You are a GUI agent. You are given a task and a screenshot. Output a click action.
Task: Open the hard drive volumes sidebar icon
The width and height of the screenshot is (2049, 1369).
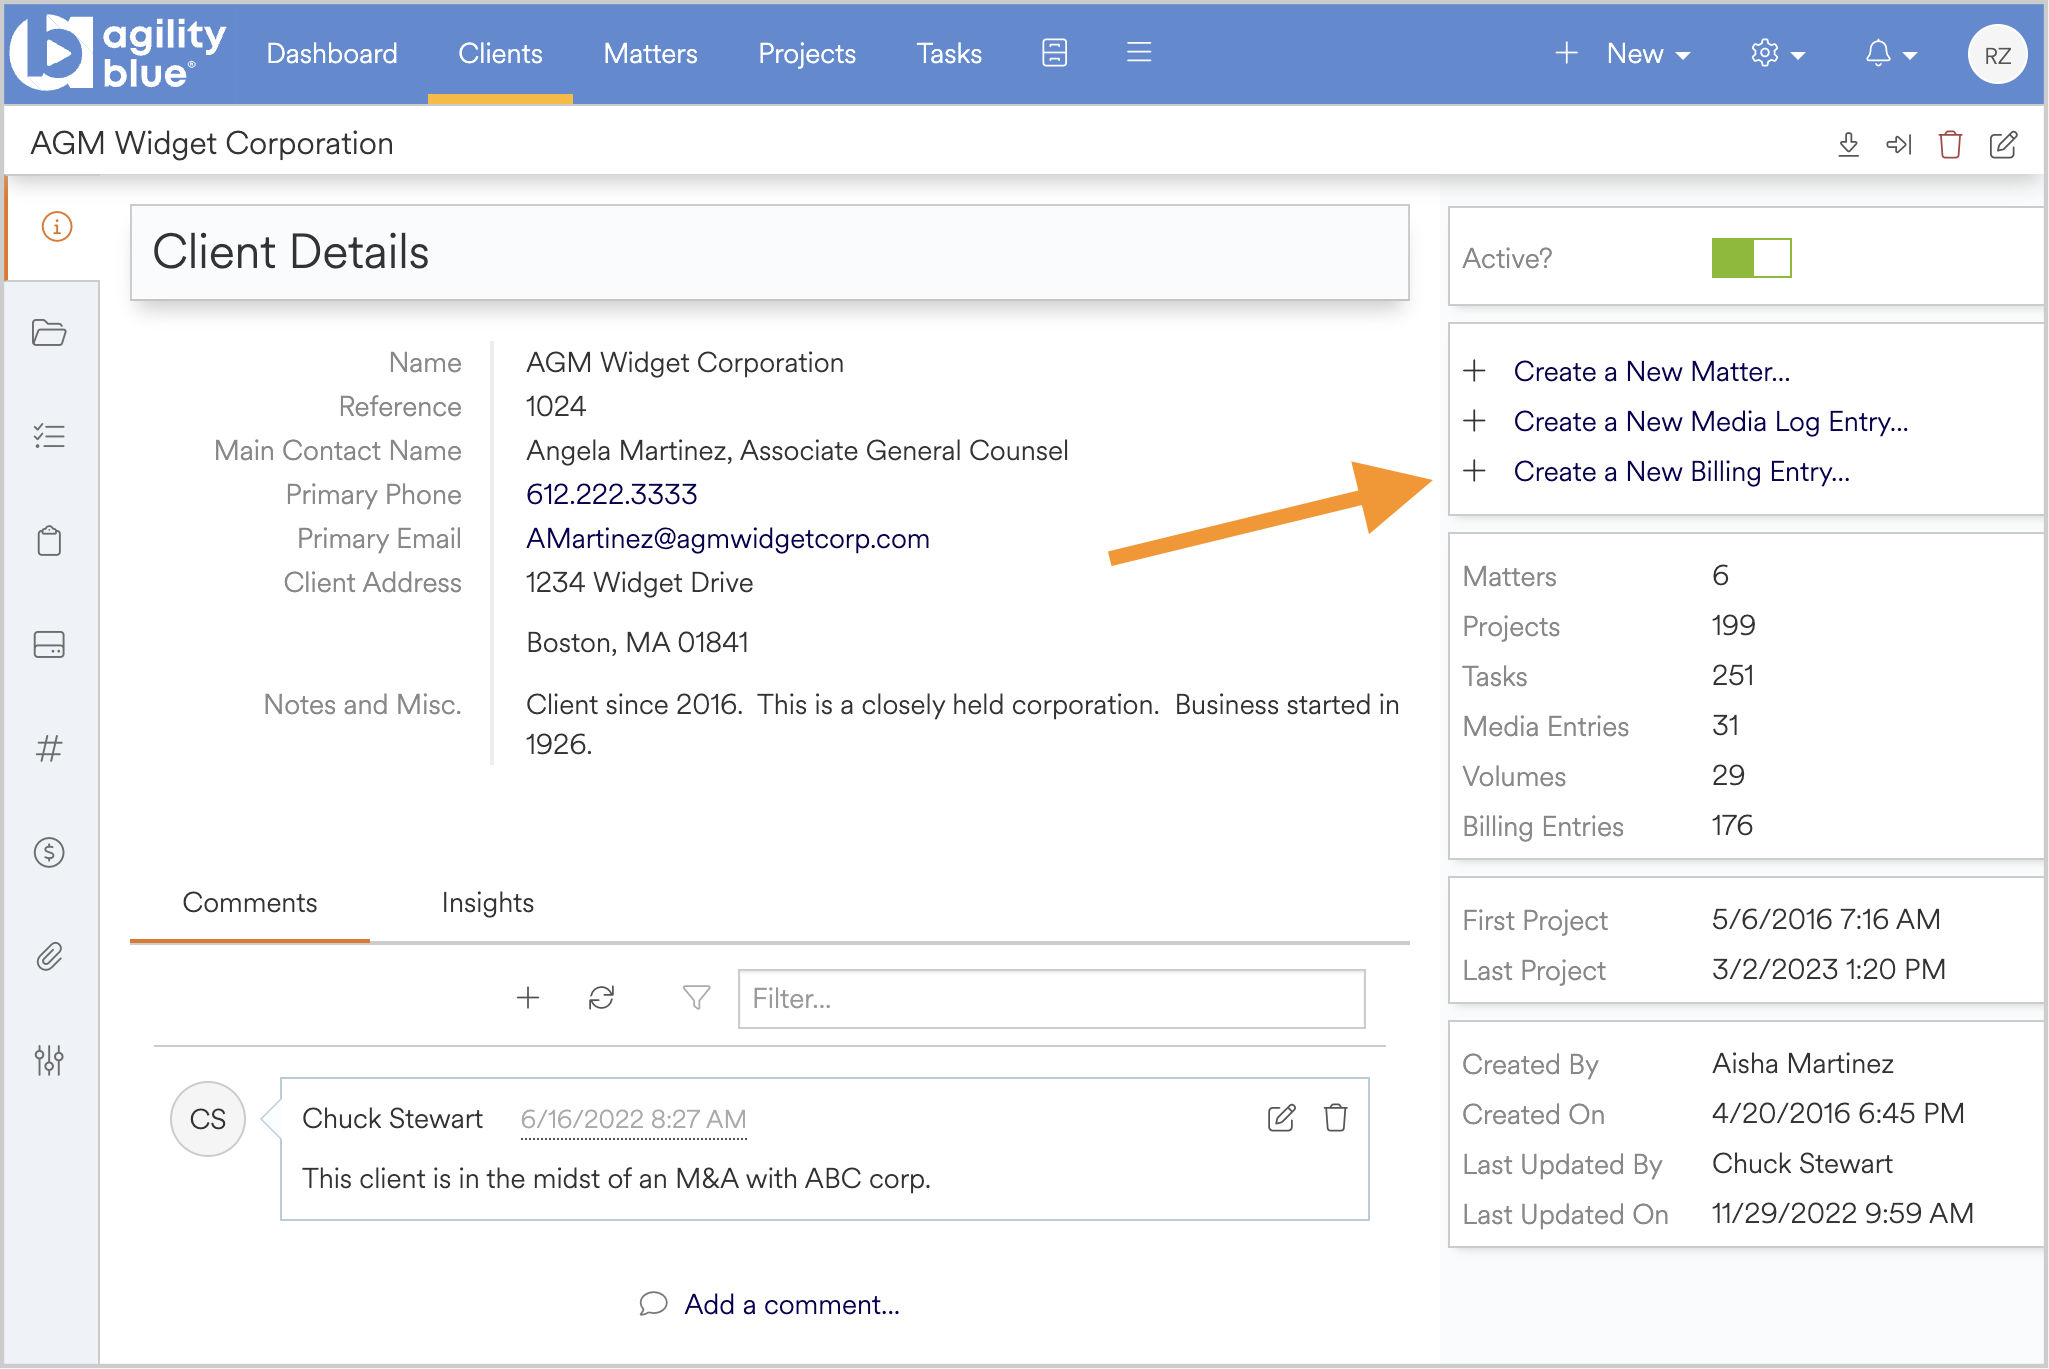click(x=49, y=644)
